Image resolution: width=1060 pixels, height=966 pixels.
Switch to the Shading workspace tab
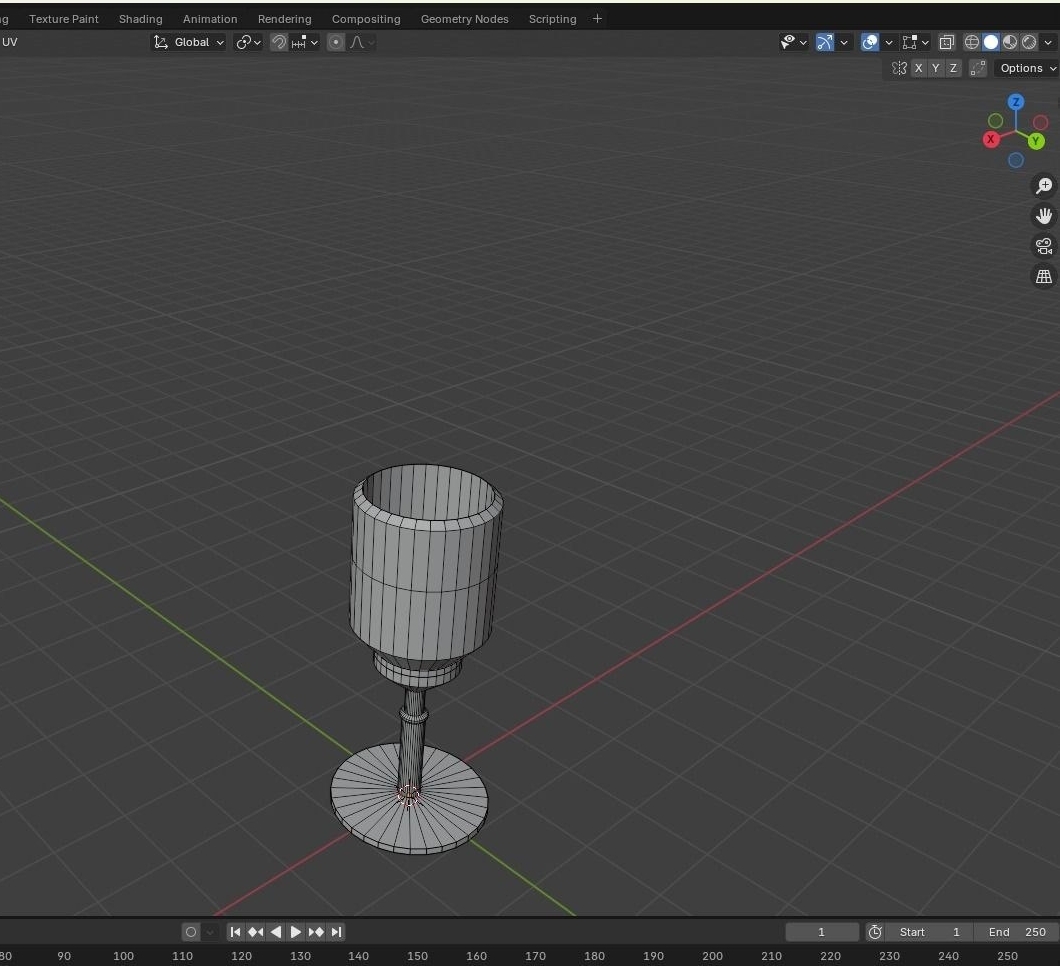pyautogui.click(x=141, y=19)
